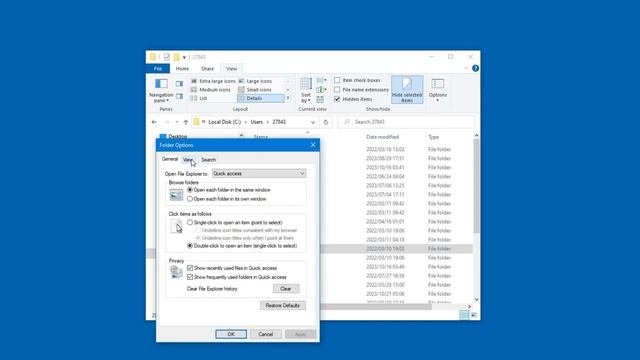Click the Clear history button
This screenshot has width=640, height=360.
(286, 289)
